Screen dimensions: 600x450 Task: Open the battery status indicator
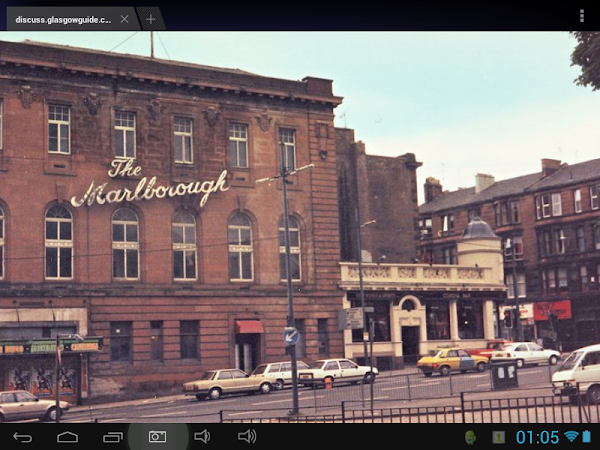click(x=587, y=436)
